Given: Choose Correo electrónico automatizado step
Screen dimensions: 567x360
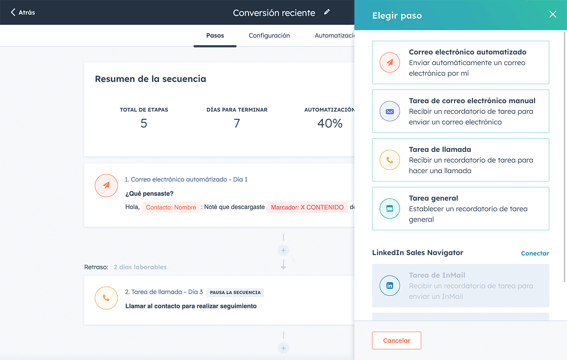Looking at the screenshot, I should point(460,63).
